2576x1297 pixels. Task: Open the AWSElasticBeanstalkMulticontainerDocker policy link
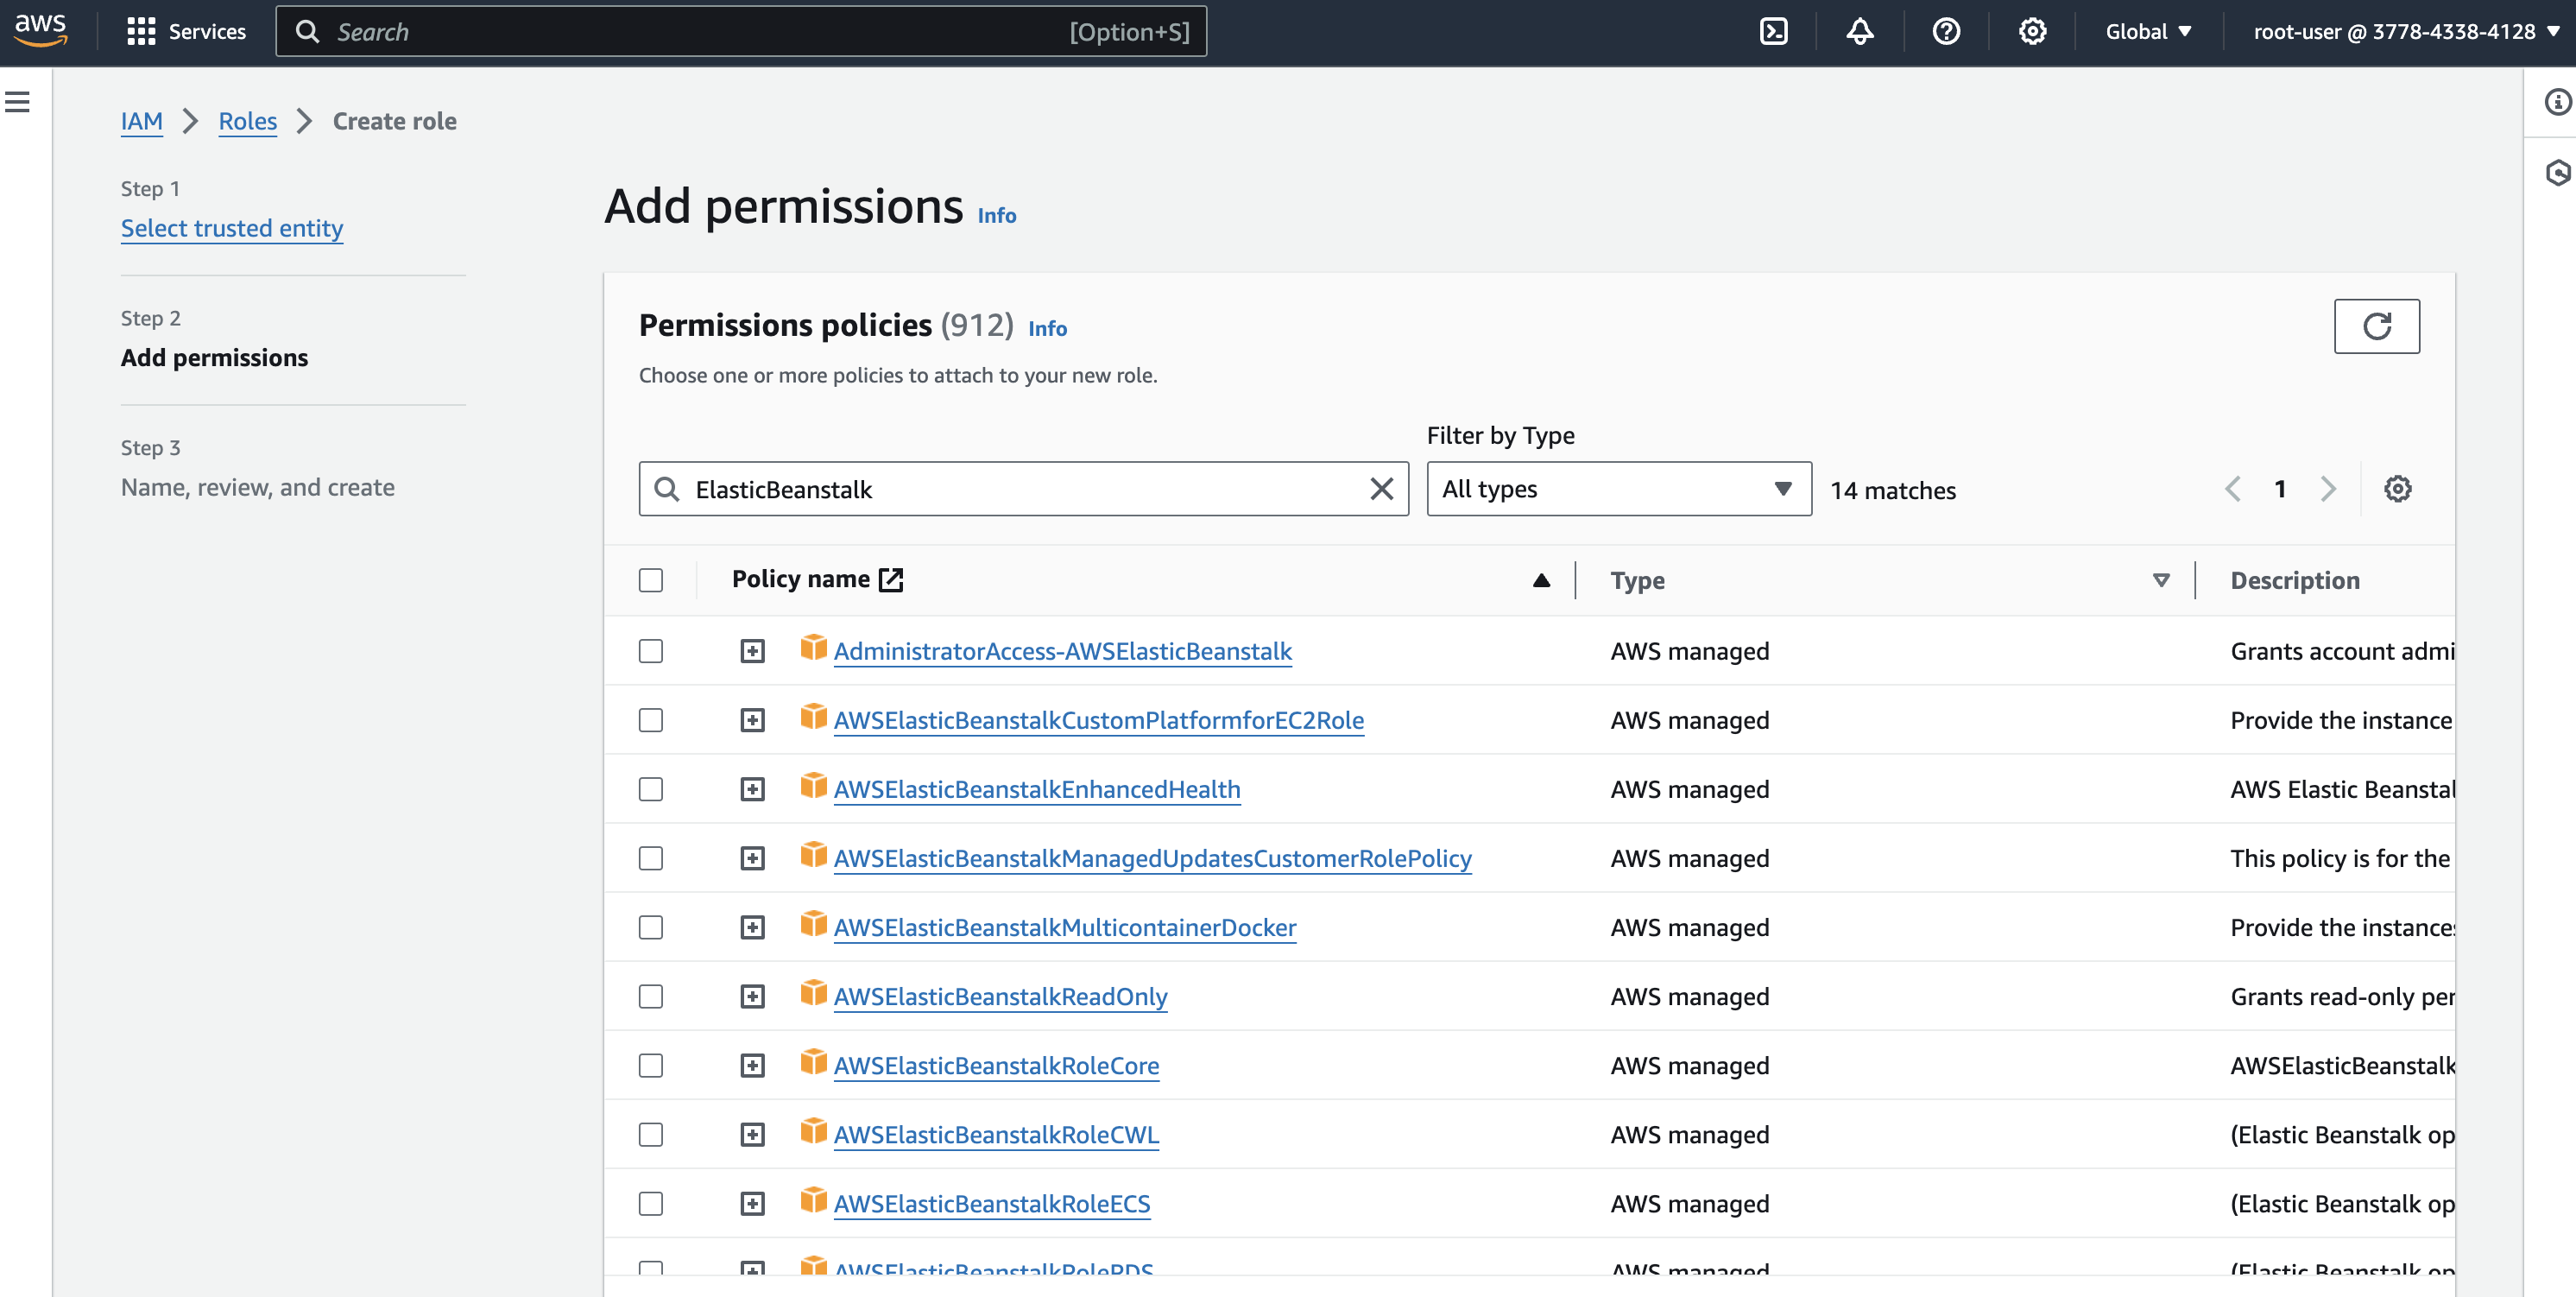[1064, 927]
